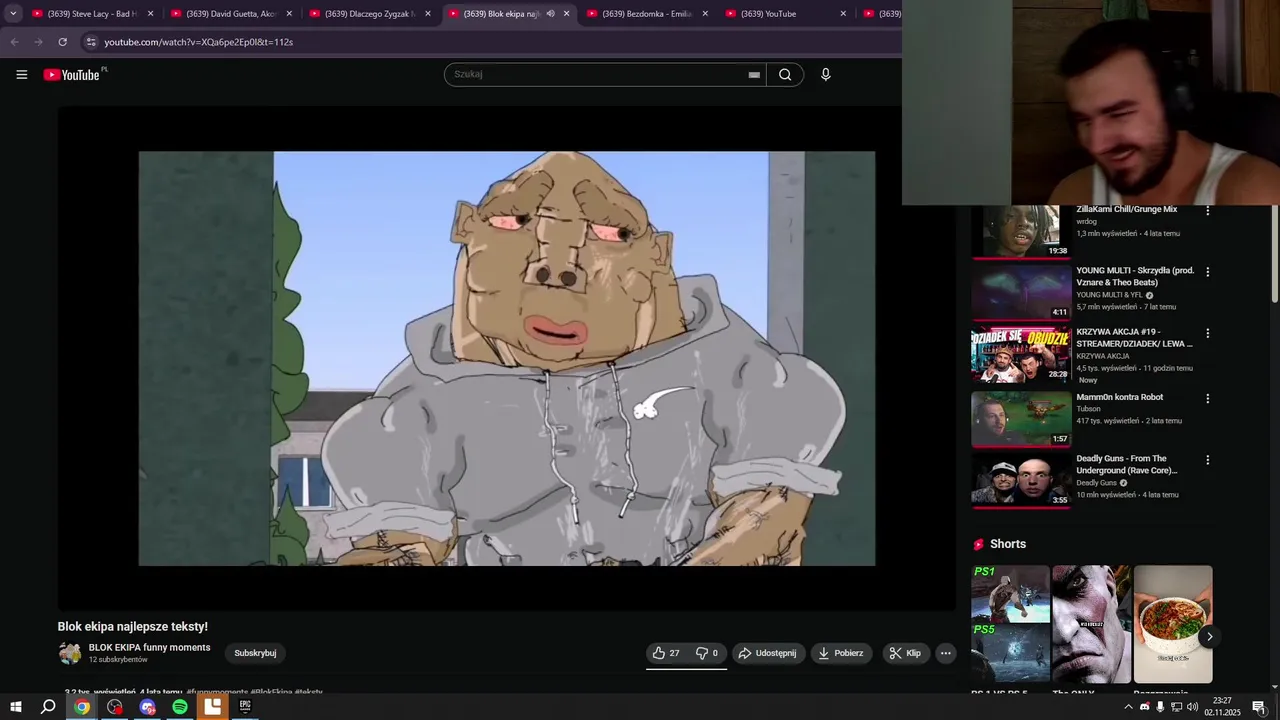
Task: Open the Kratos face Short
Action: tap(1091, 624)
